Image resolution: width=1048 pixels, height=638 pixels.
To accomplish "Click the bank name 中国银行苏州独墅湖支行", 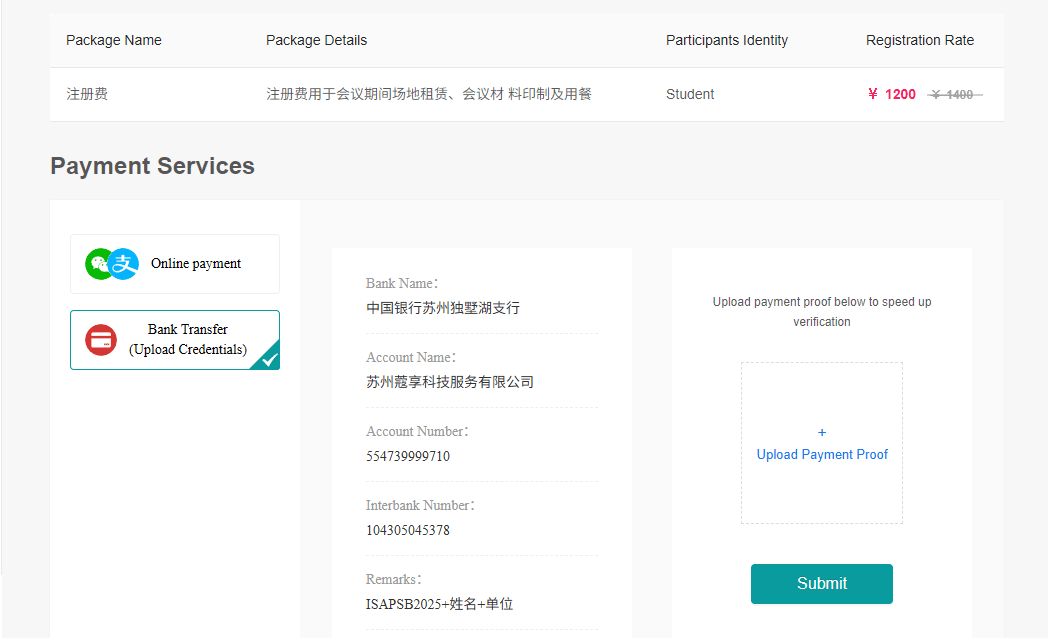I will click(x=443, y=308).
